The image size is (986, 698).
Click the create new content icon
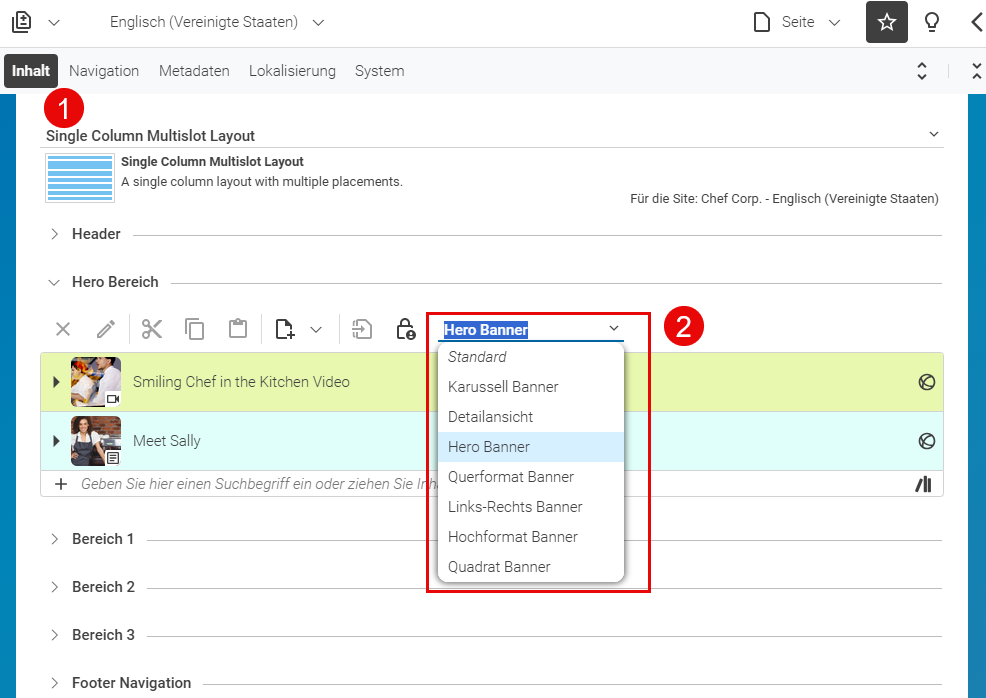coord(284,329)
